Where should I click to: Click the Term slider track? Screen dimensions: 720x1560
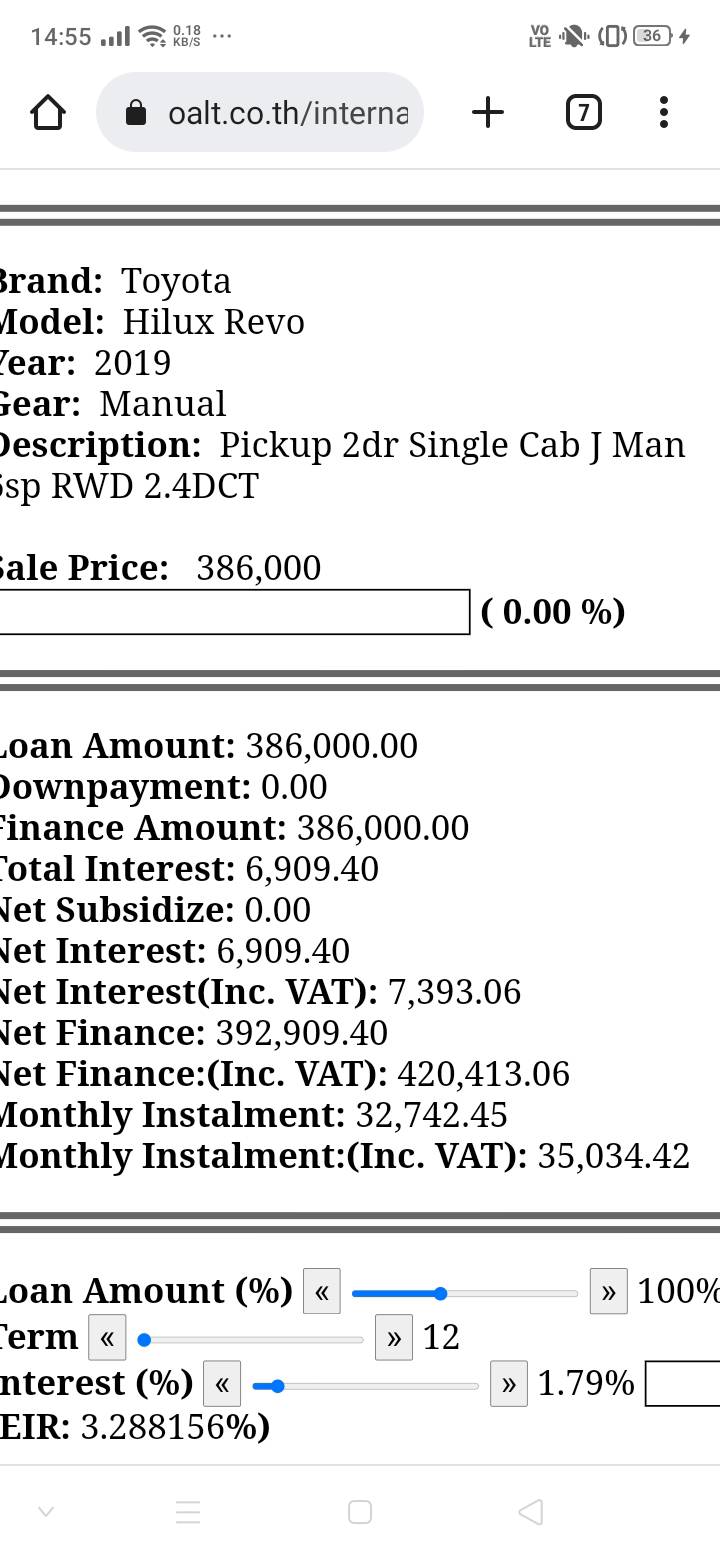tap(253, 1340)
